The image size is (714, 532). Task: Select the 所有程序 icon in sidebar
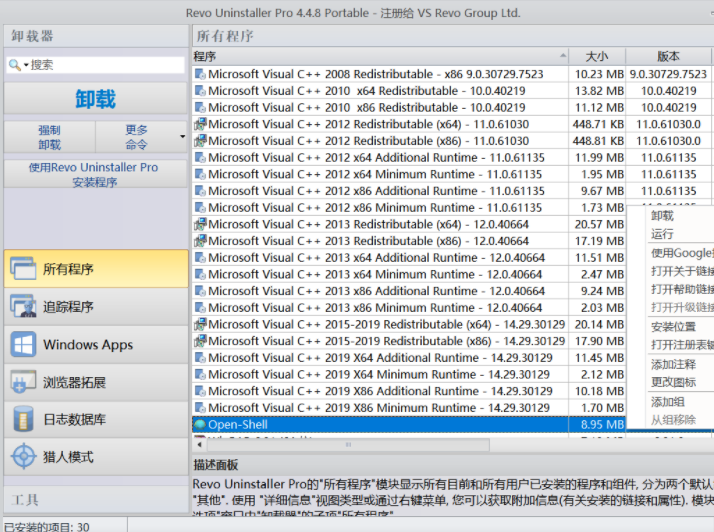[23, 269]
